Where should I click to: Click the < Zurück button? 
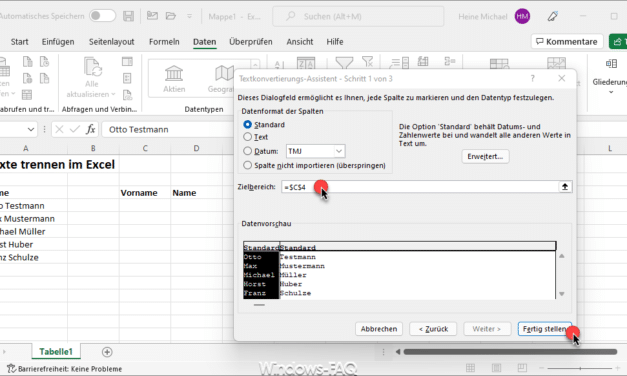433,329
